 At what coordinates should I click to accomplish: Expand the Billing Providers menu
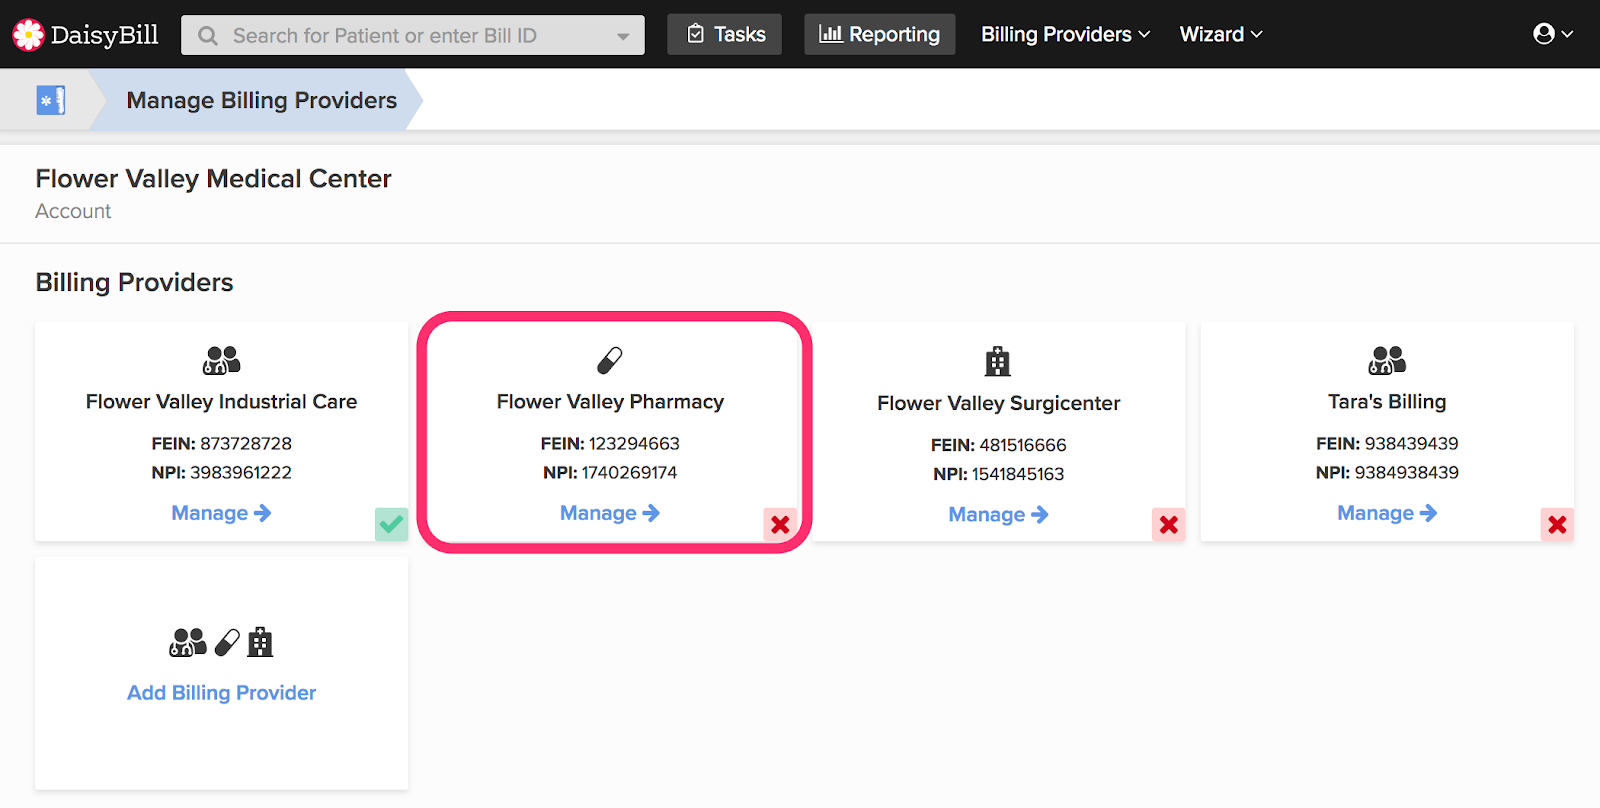(1065, 34)
